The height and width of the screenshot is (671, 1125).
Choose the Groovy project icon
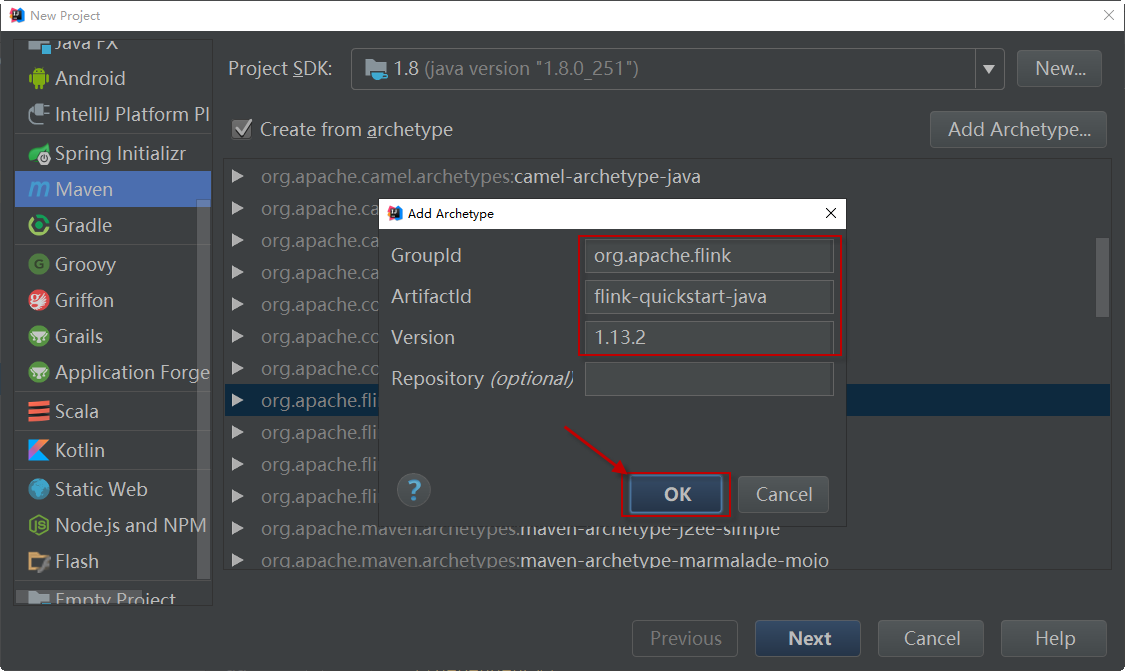pyautogui.click(x=39, y=264)
